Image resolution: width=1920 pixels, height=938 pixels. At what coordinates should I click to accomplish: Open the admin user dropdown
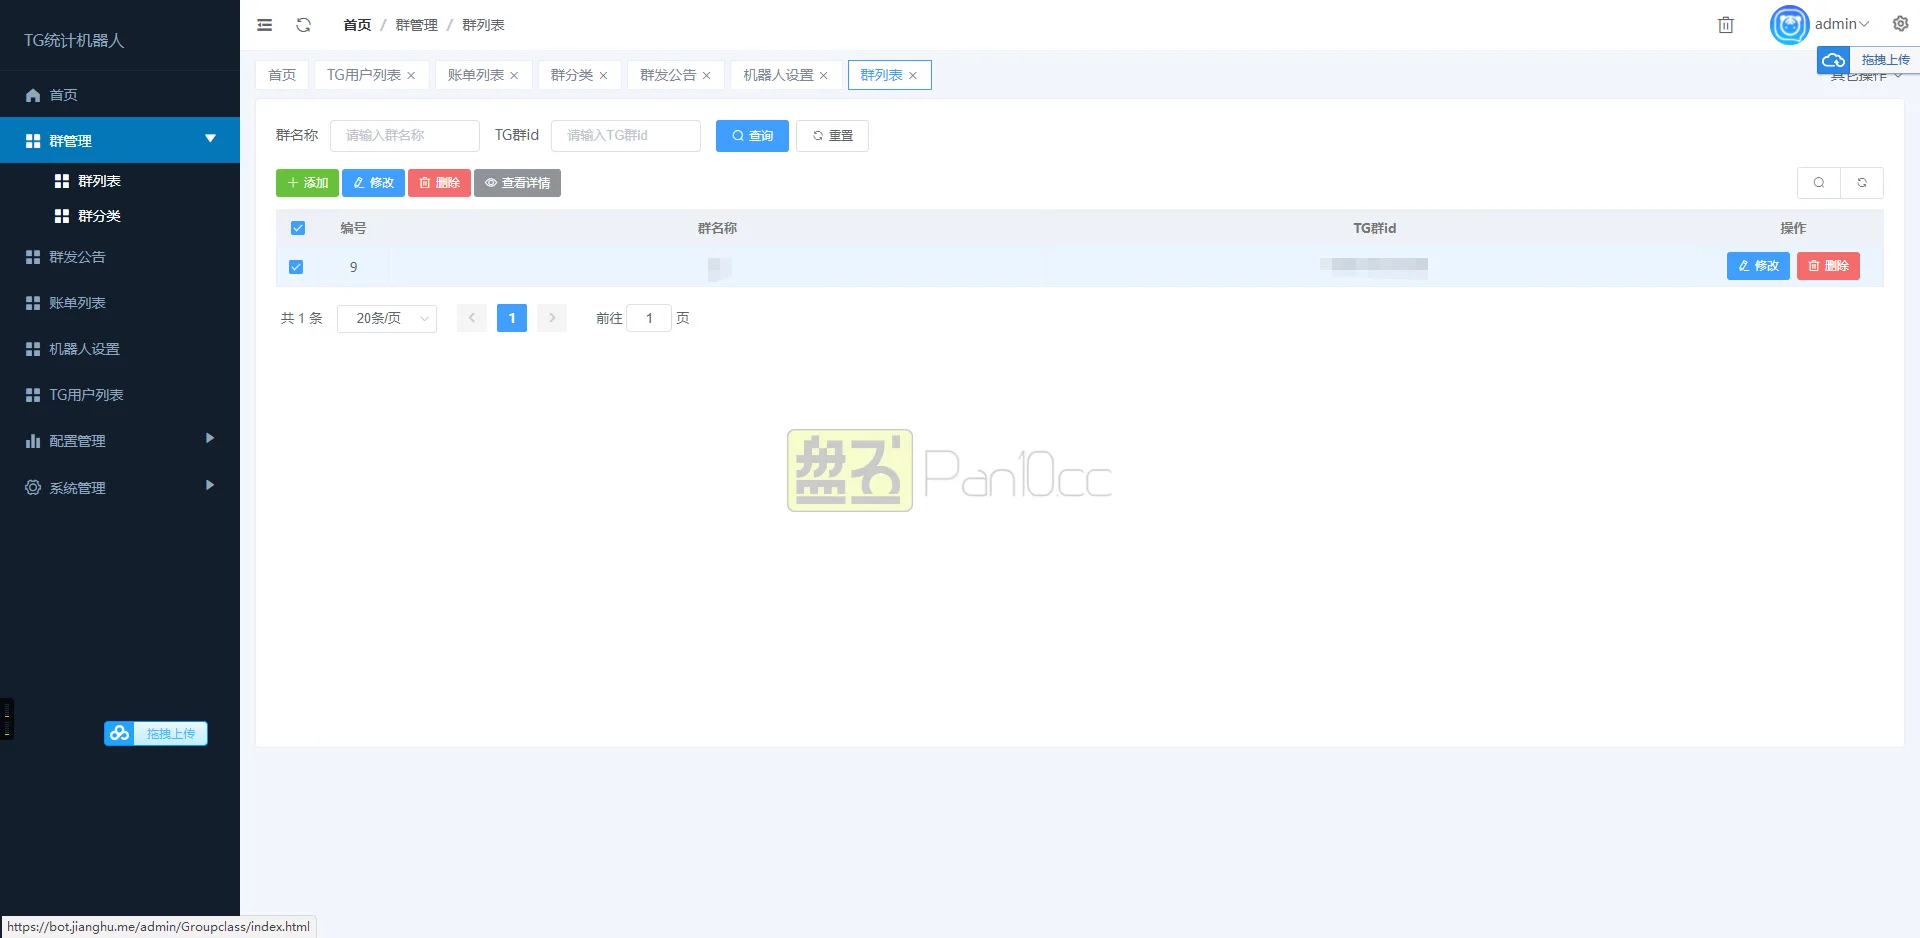click(x=1841, y=24)
